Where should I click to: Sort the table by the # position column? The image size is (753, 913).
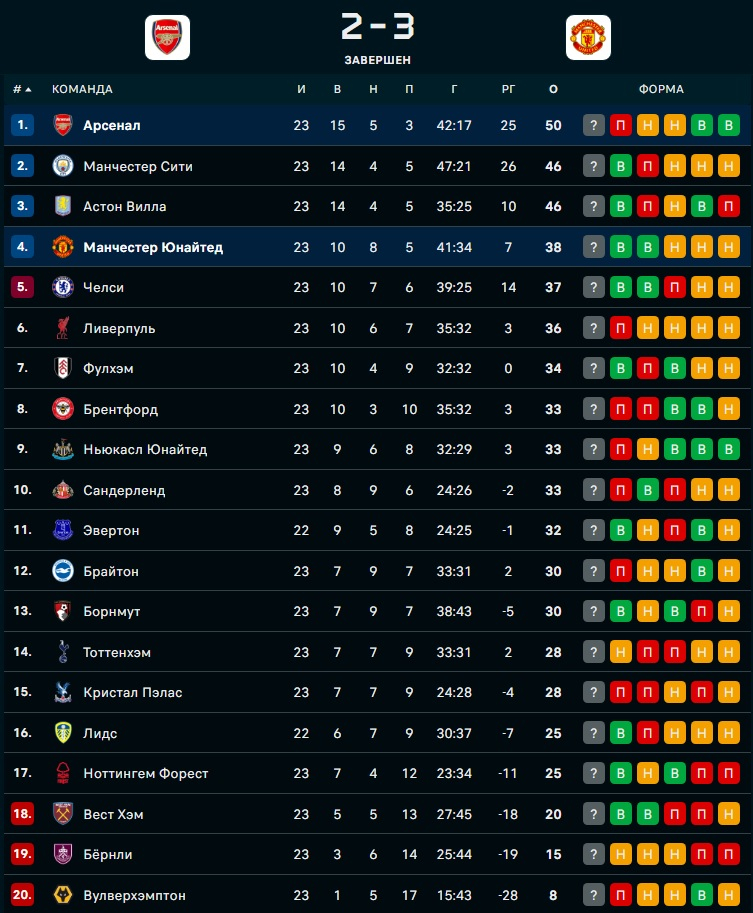tap(22, 89)
